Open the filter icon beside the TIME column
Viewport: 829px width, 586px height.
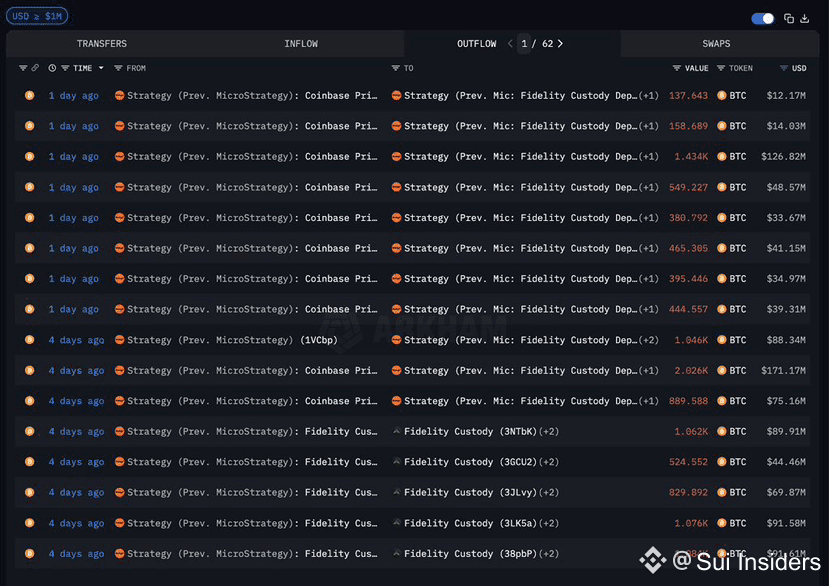click(x=65, y=68)
